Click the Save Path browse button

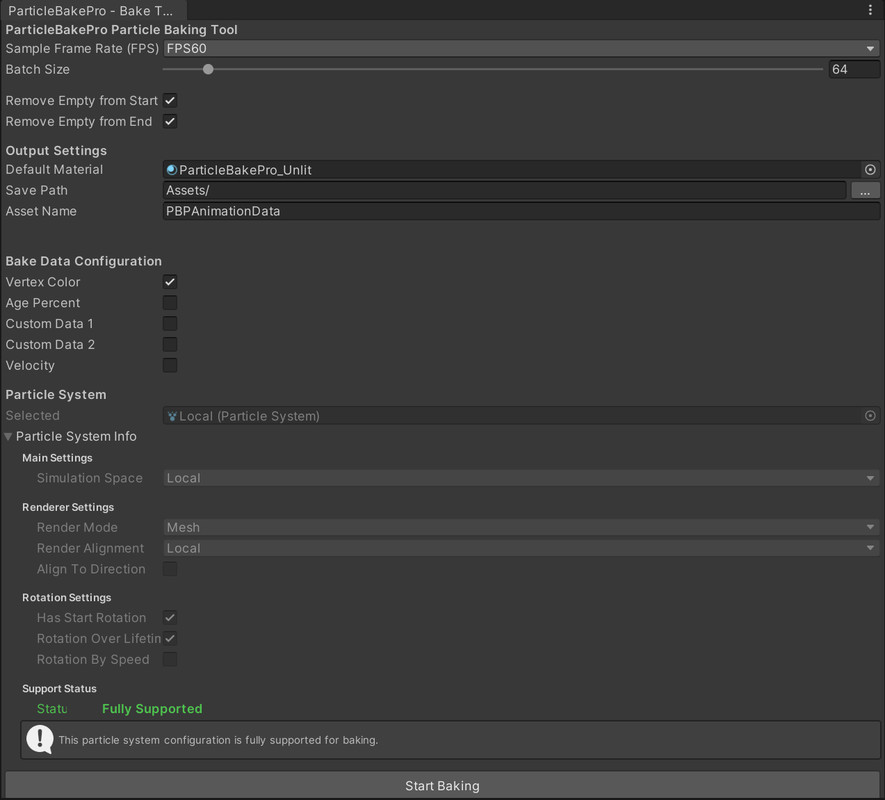[x=864, y=190]
